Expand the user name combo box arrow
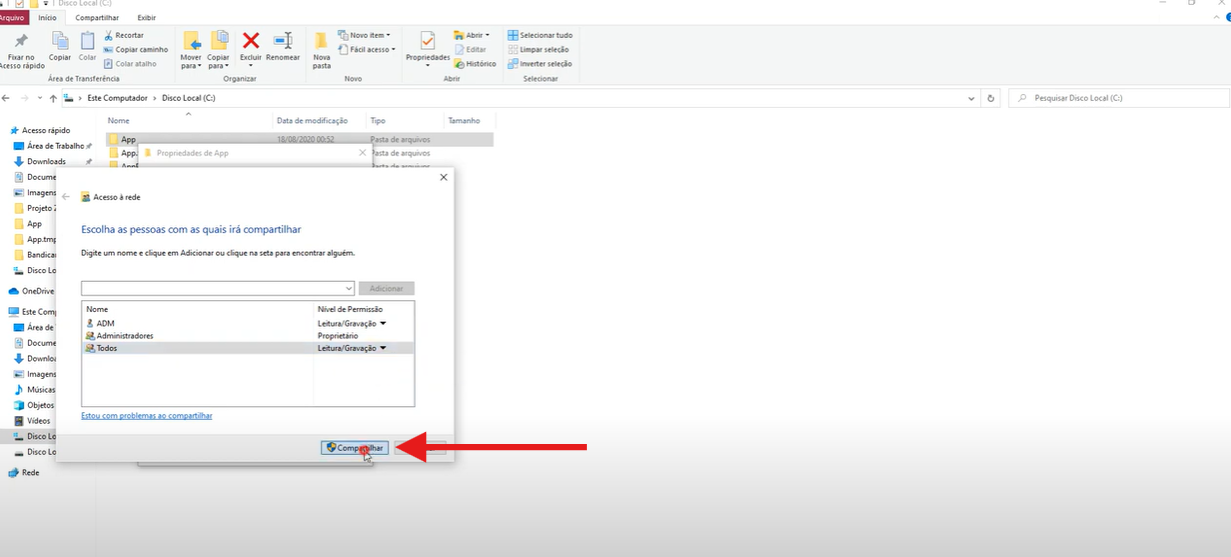Viewport: 1231px width, 557px height. point(348,288)
